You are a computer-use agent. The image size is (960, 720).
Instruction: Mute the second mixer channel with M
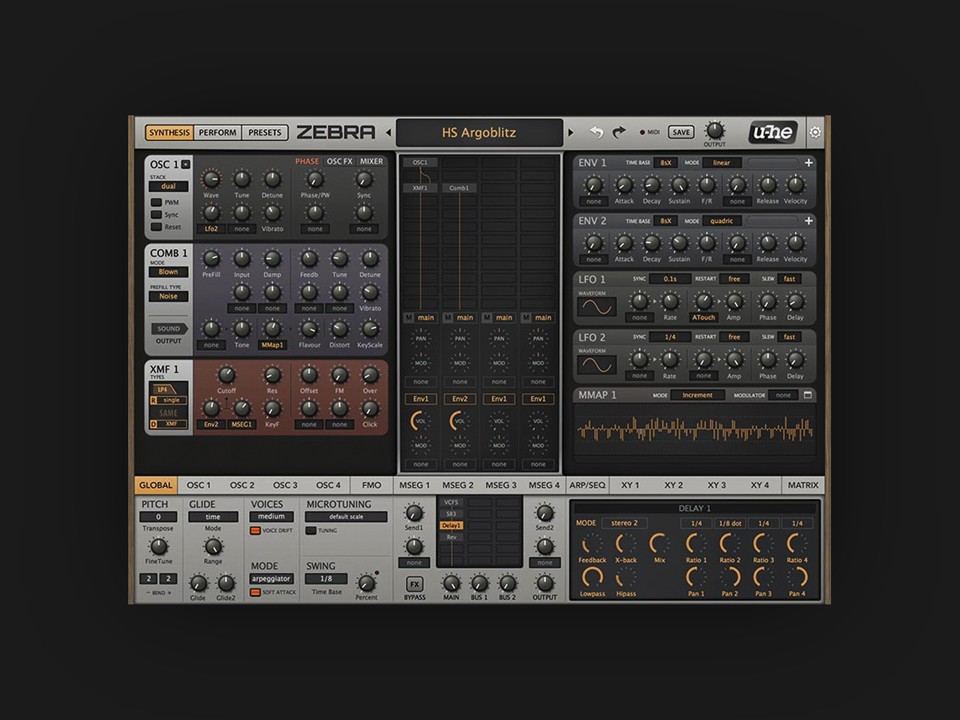pos(448,318)
